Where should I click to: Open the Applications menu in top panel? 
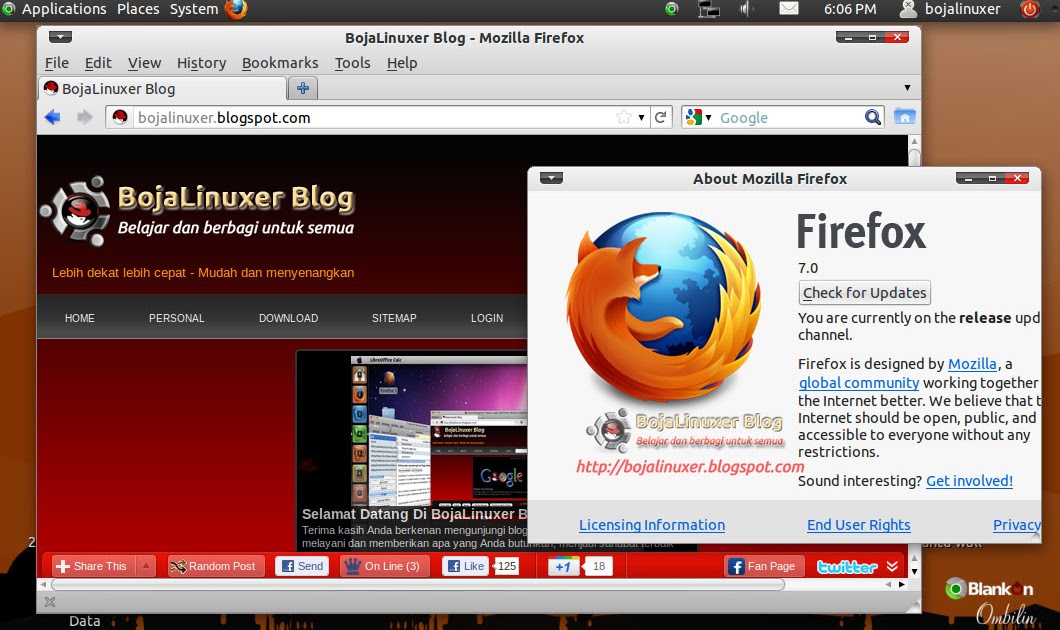(x=64, y=9)
